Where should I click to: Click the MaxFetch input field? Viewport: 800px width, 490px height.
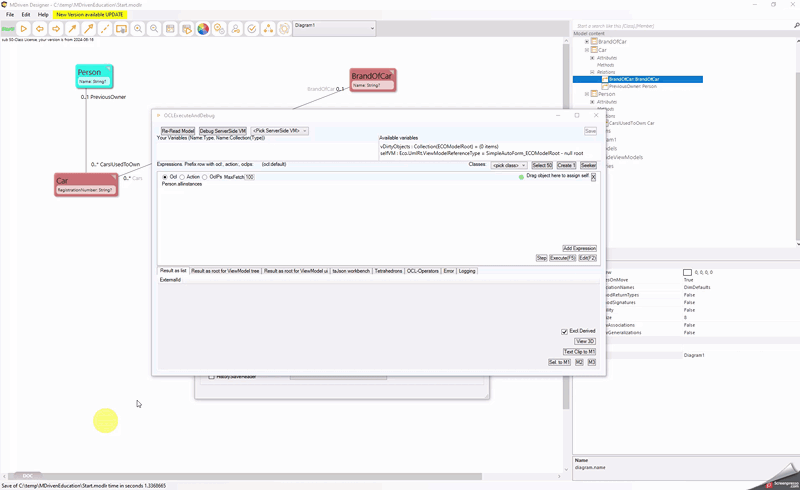pos(249,177)
